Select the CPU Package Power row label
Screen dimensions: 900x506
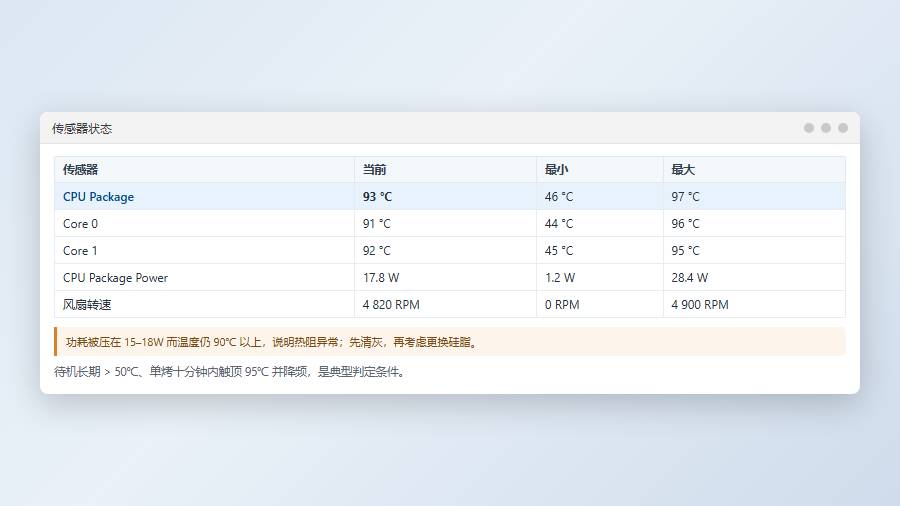coord(115,278)
